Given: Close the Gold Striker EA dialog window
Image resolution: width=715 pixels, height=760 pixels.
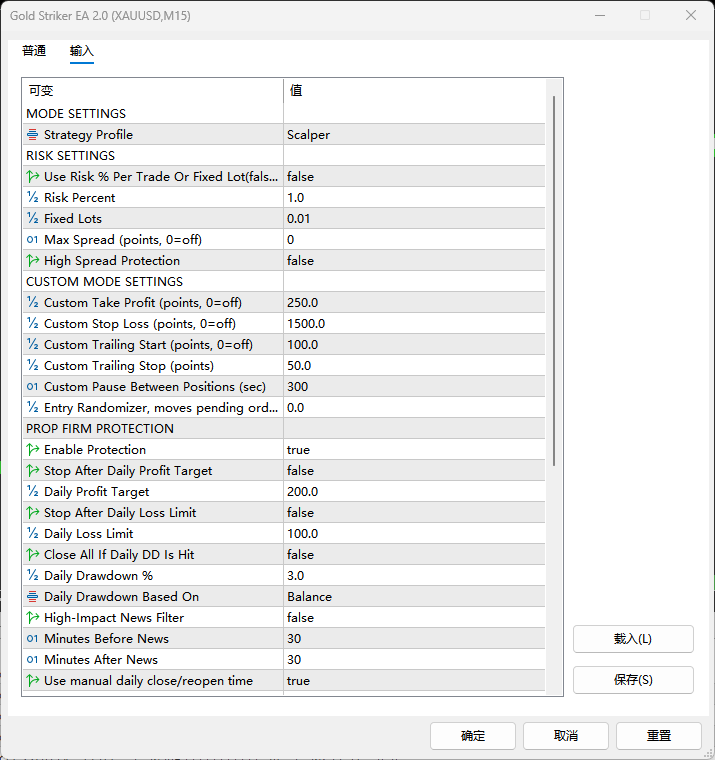Looking at the screenshot, I should pyautogui.click(x=691, y=16).
